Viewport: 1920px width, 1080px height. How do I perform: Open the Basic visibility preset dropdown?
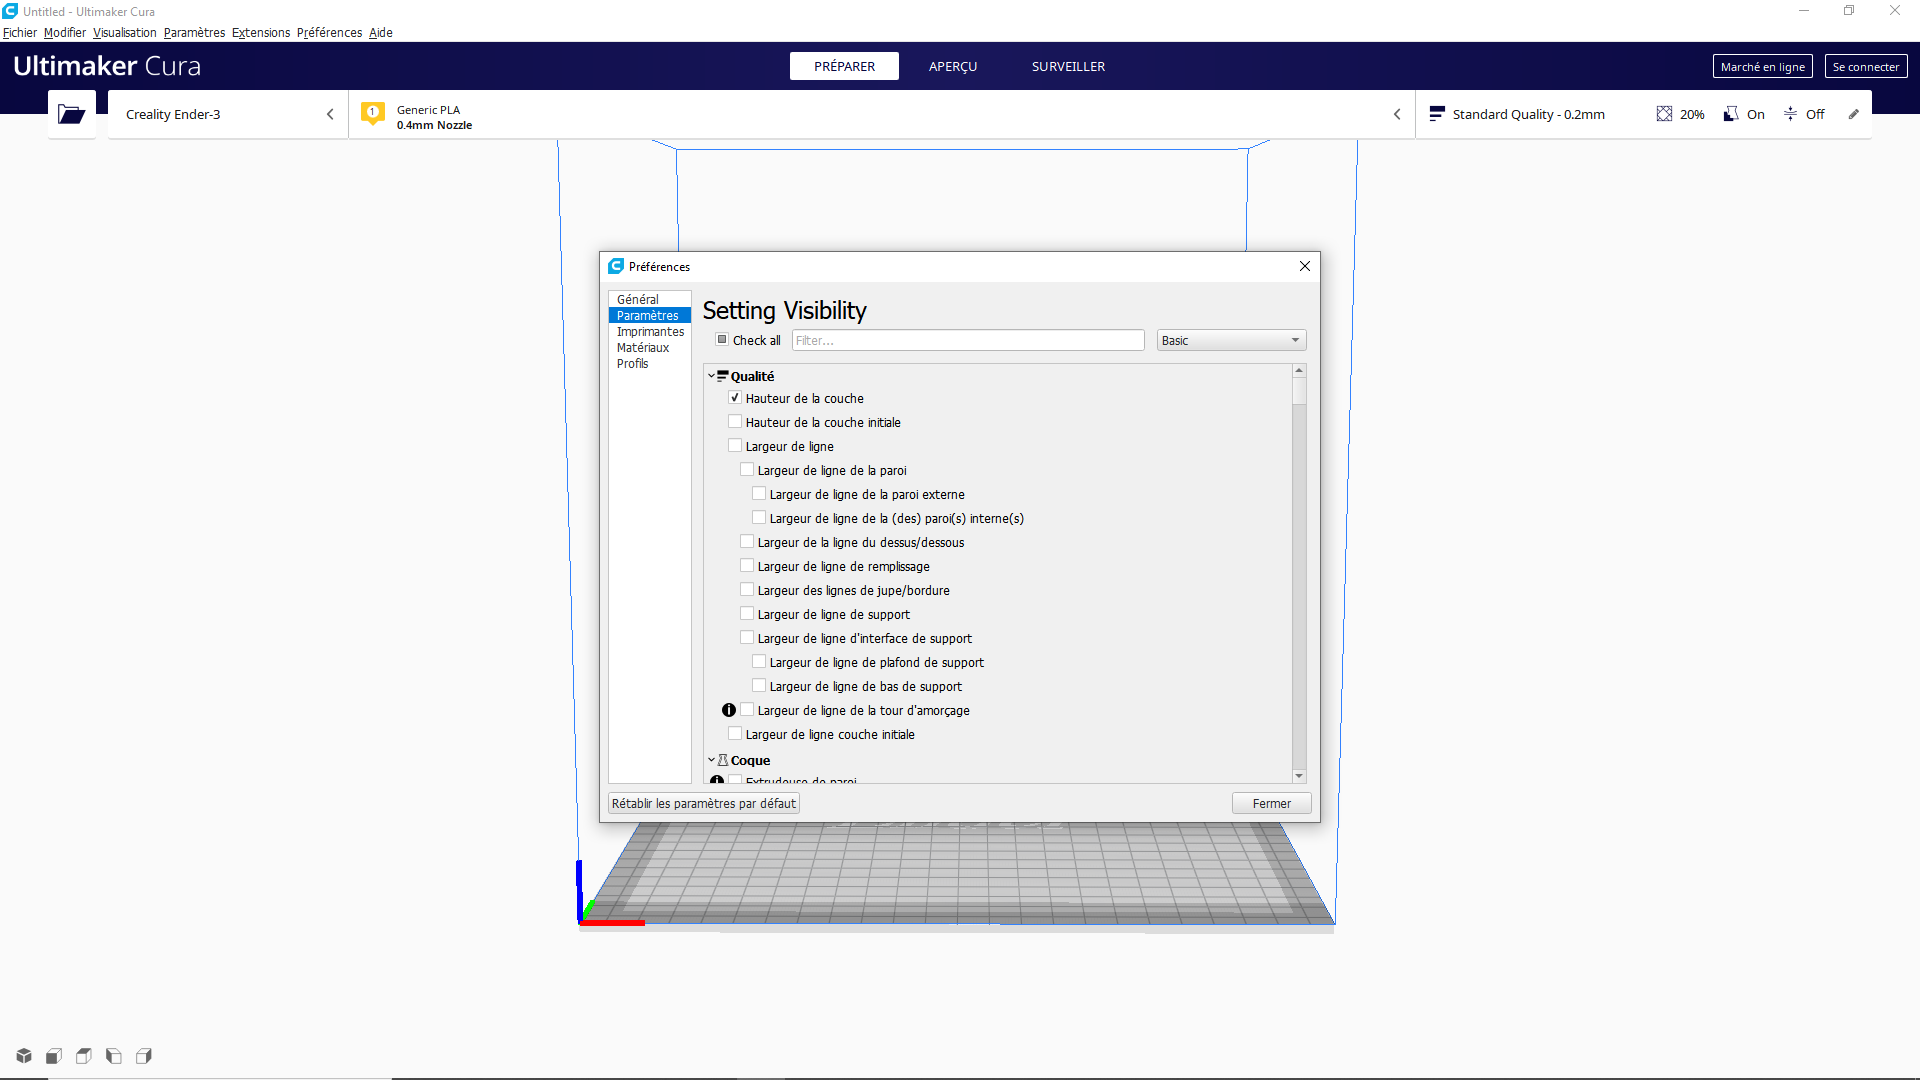[x=1231, y=340]
